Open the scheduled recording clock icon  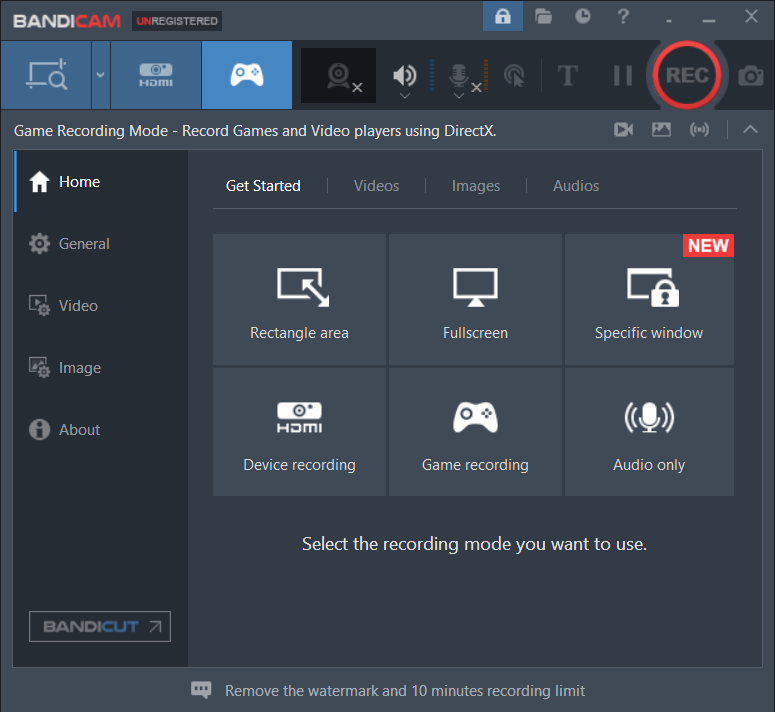click(583, 16)
